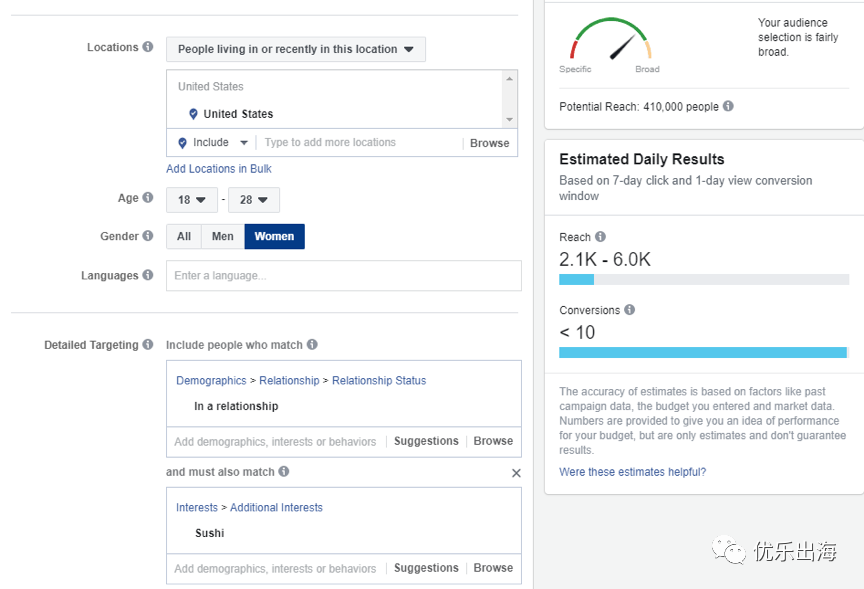Select All genders option
Viewport: 864px width, 589px height.
tap(184, 236)
